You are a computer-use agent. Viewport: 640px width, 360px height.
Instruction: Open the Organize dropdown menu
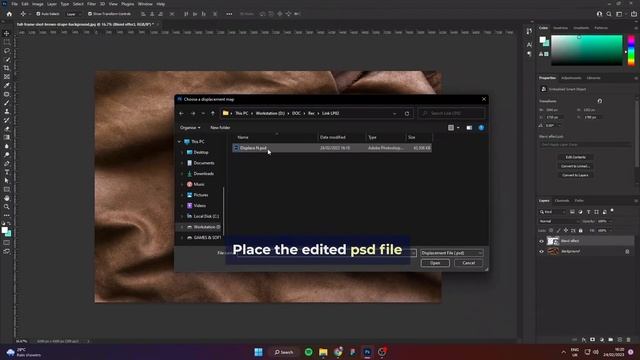click(x=190, y=128)
